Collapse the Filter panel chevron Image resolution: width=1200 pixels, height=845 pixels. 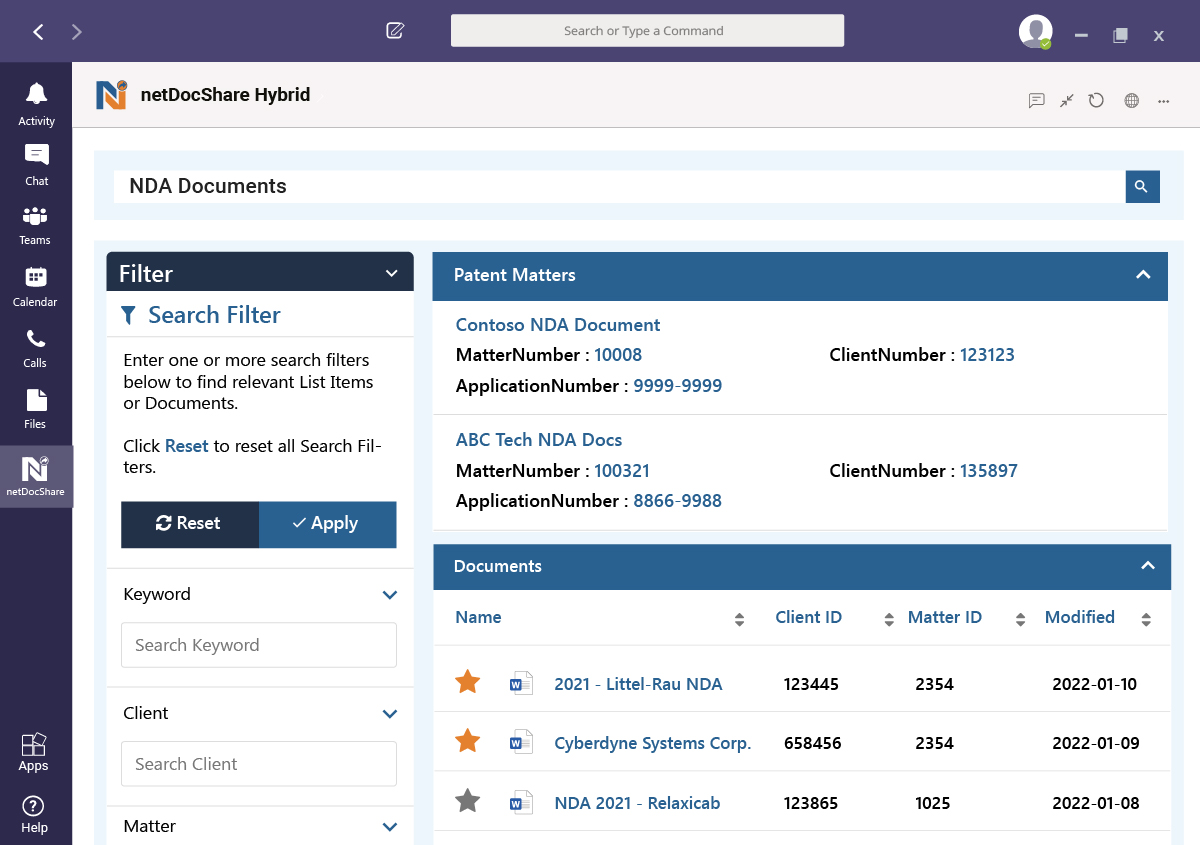coord(391,273)
